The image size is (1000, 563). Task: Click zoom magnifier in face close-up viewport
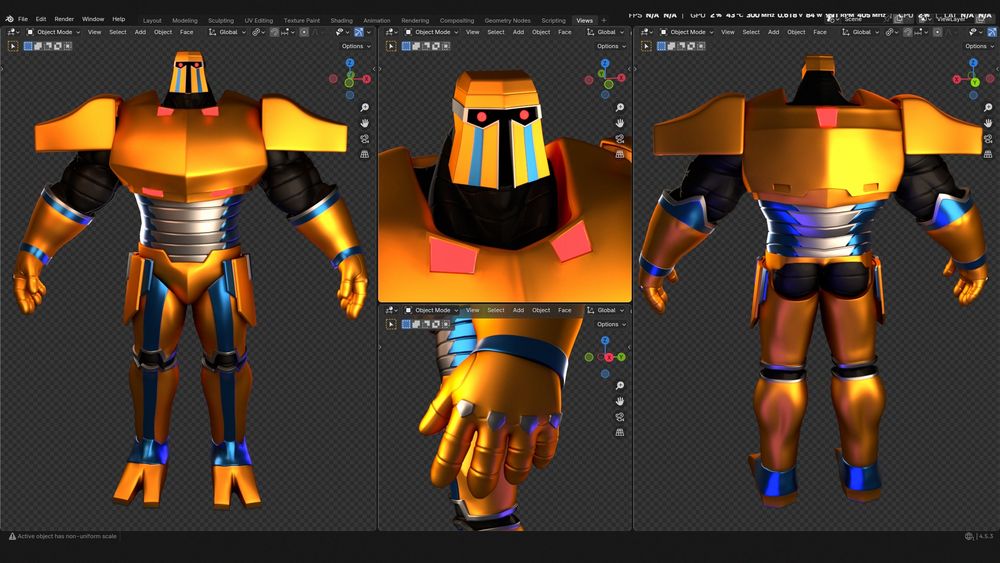(x=619, y=108)
